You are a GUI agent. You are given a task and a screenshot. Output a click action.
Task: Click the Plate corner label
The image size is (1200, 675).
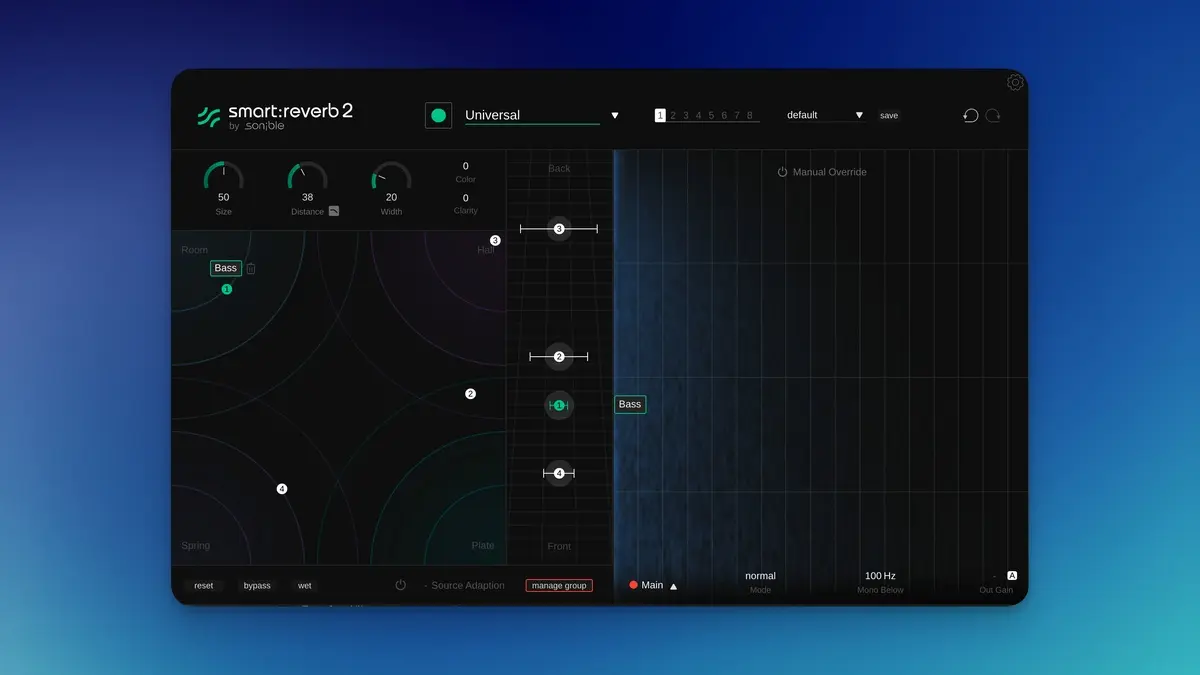(x=483, y=546)
